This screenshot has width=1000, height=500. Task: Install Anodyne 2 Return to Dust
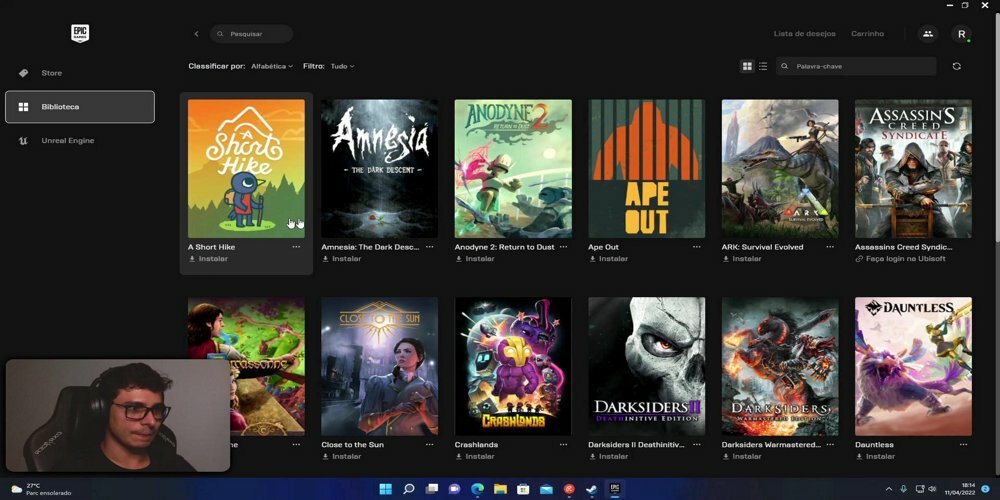474,259
